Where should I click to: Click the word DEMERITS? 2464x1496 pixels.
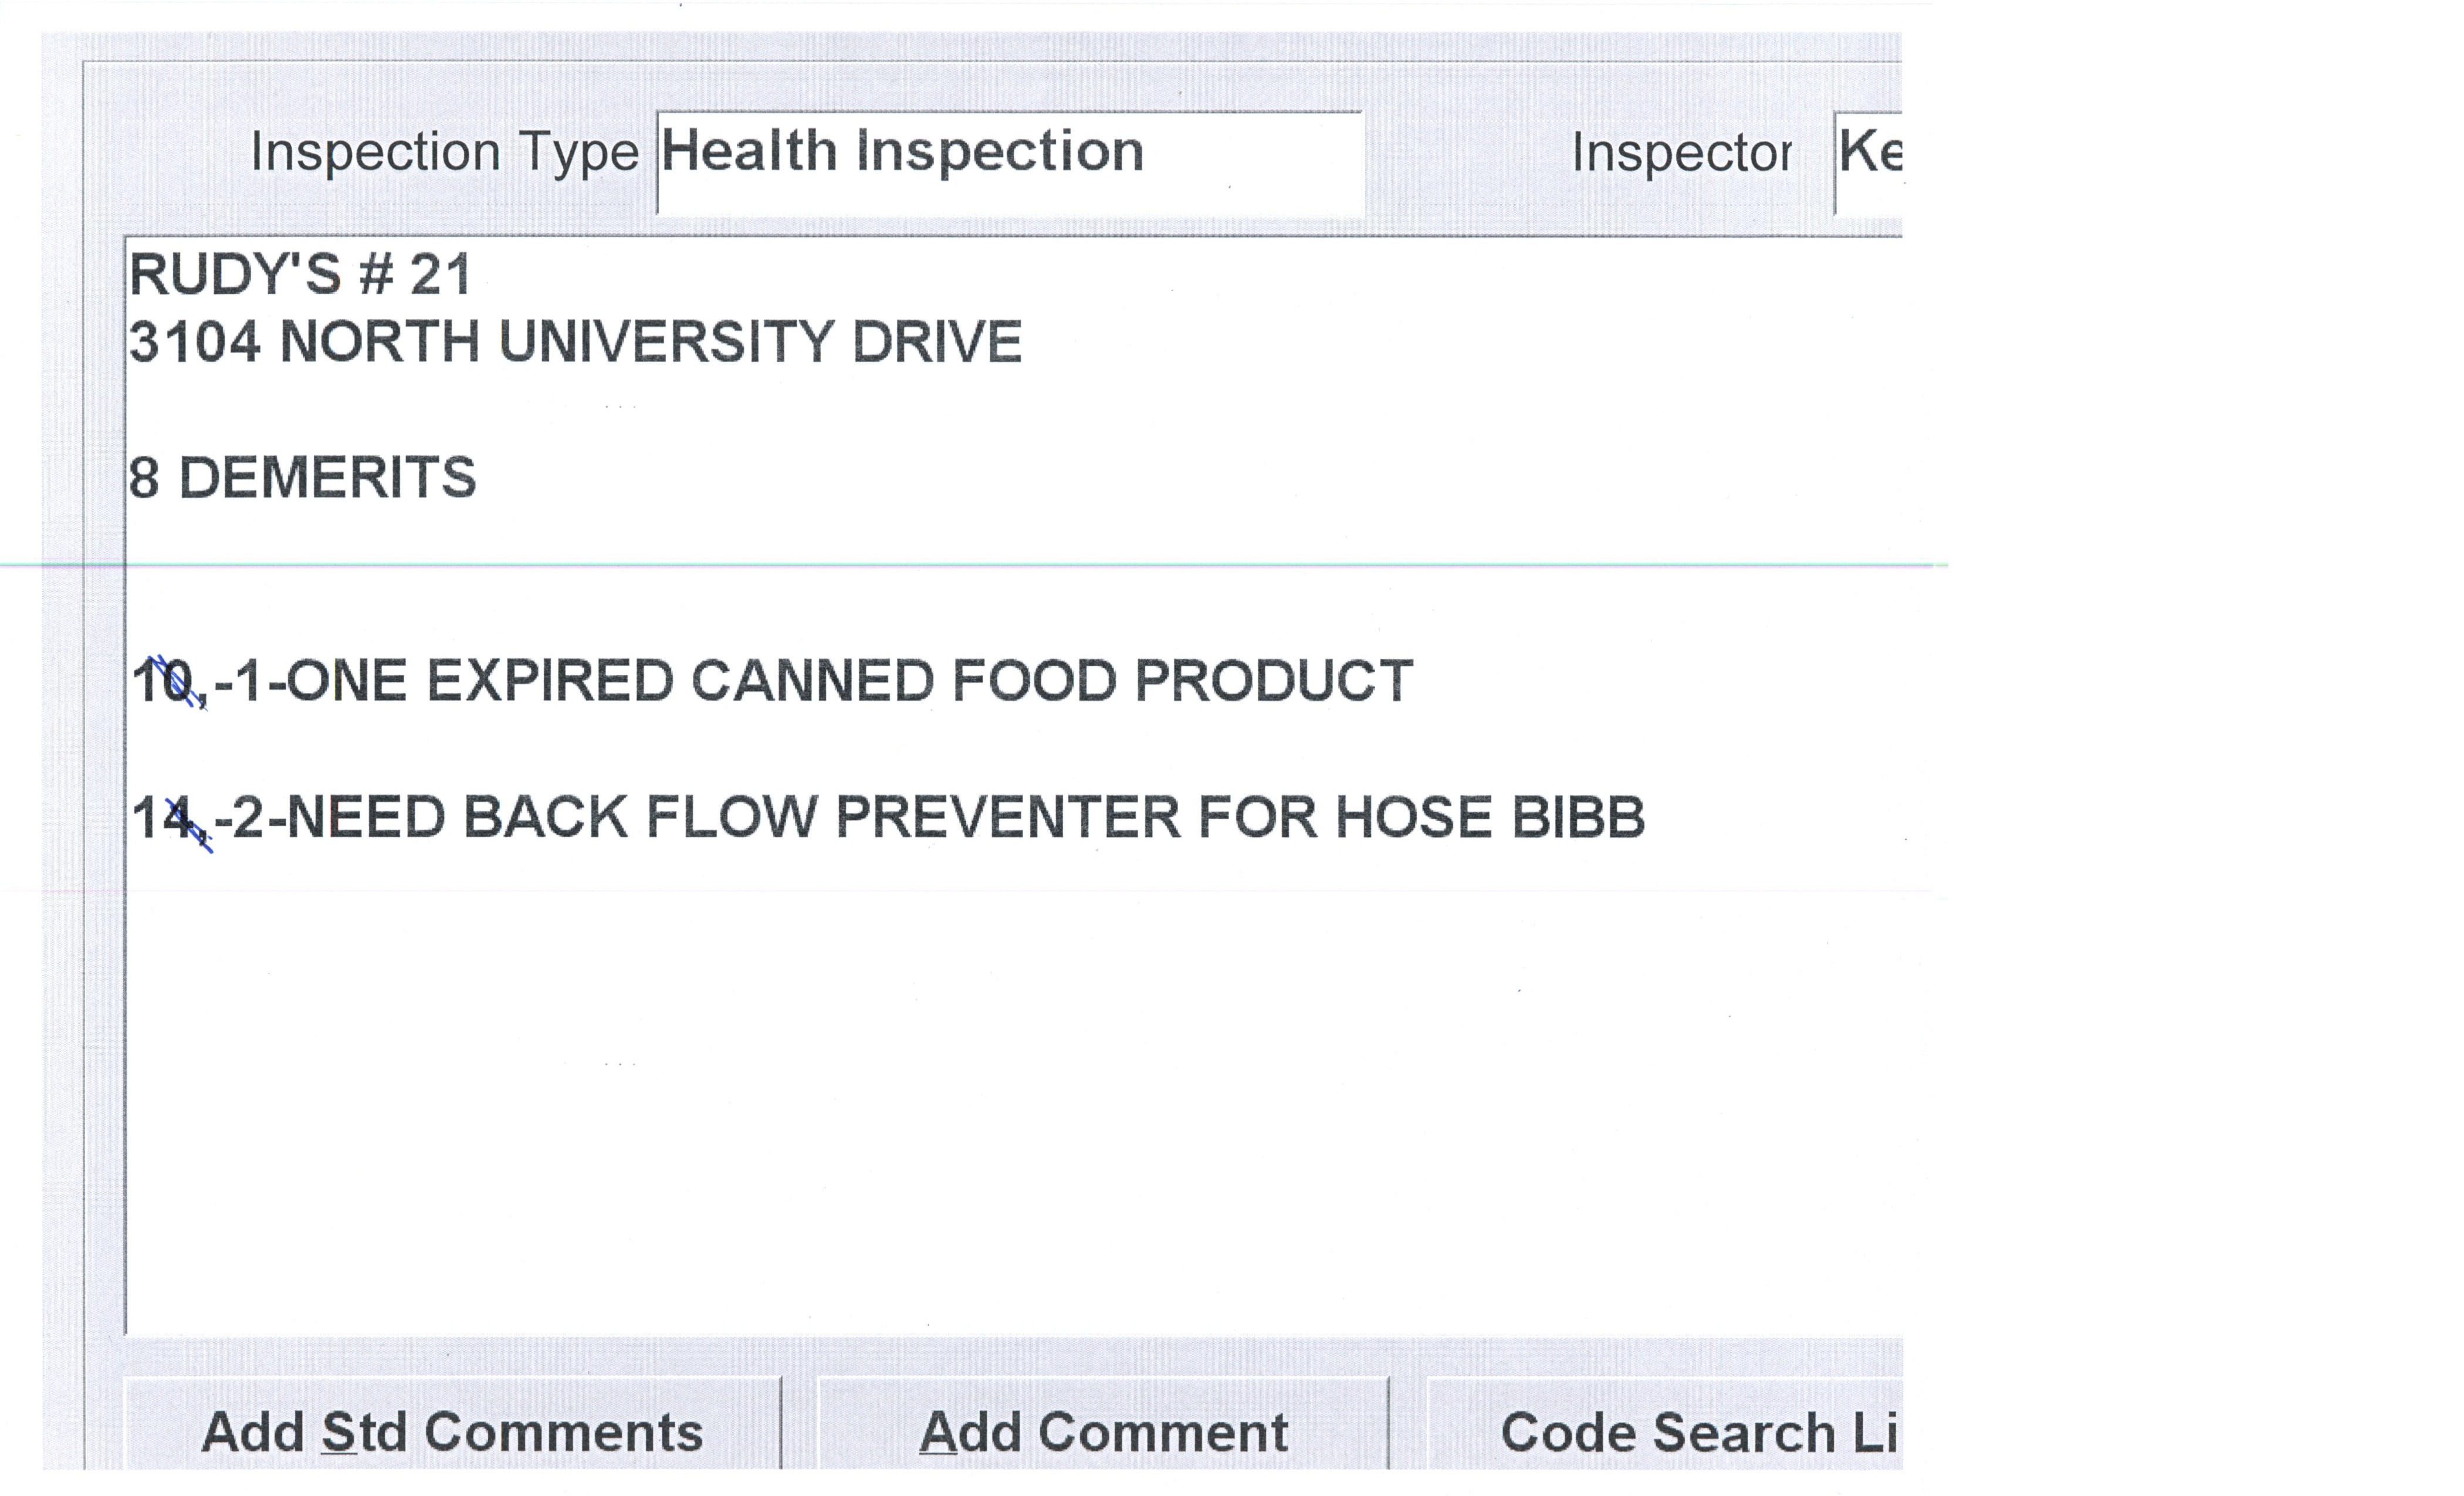point(327,478)
